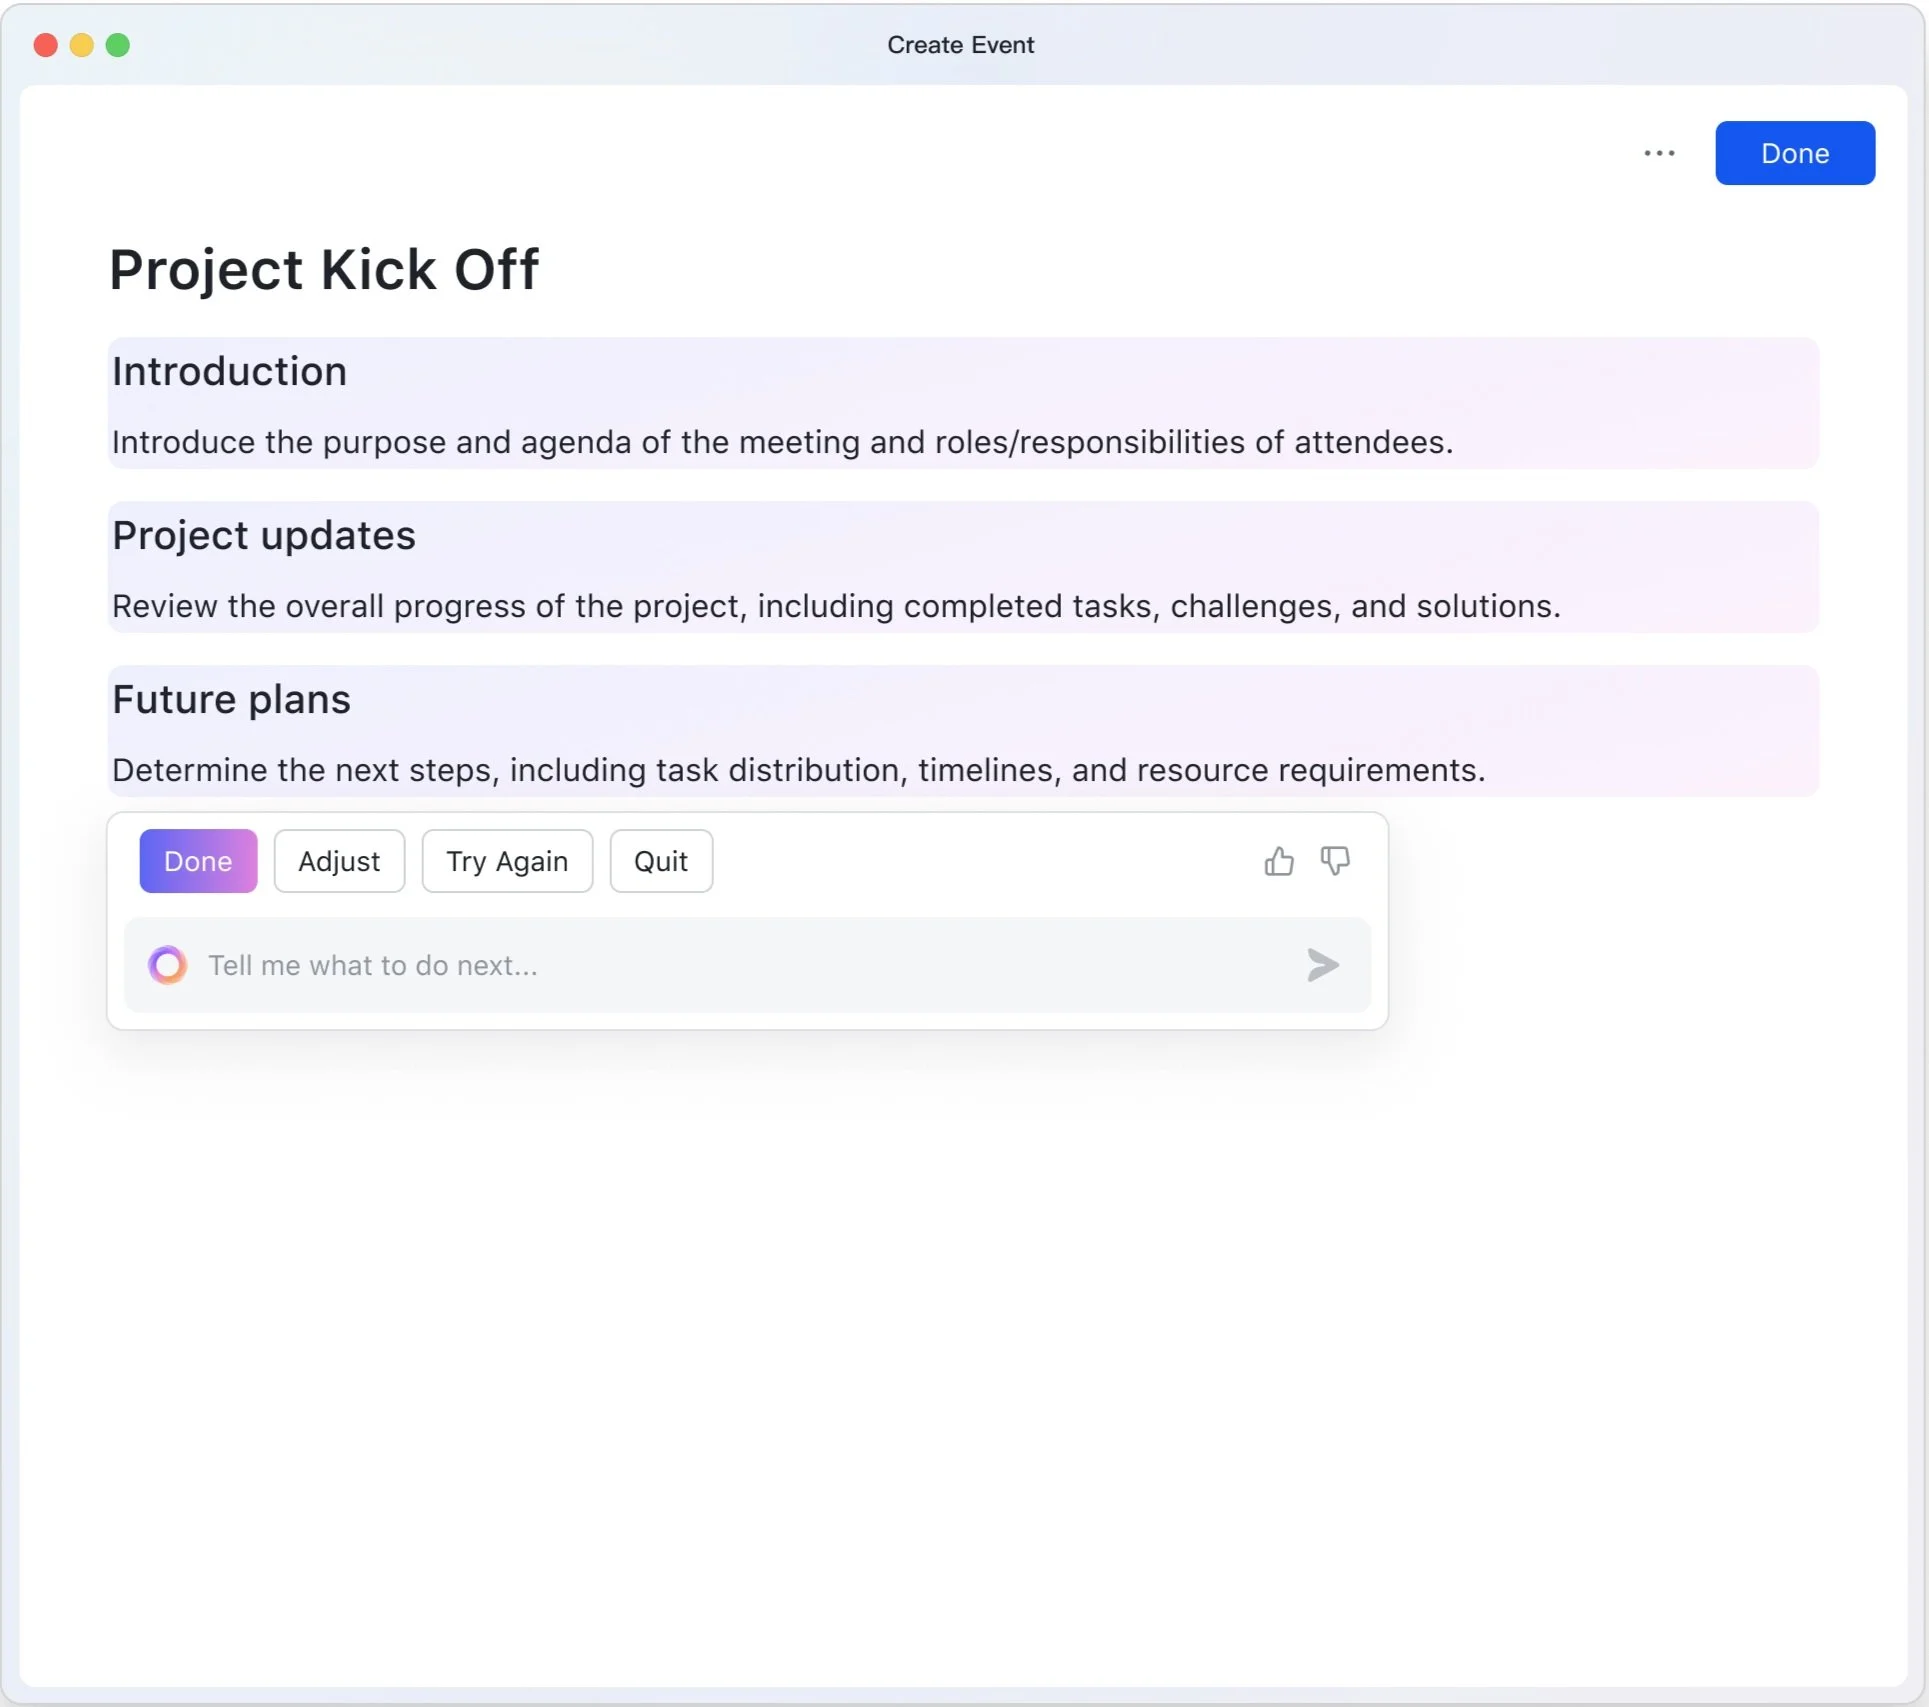The image size is (1929, 1707).
Task: Click the Introduction description paragraph
Action: [x=782, y=442]
